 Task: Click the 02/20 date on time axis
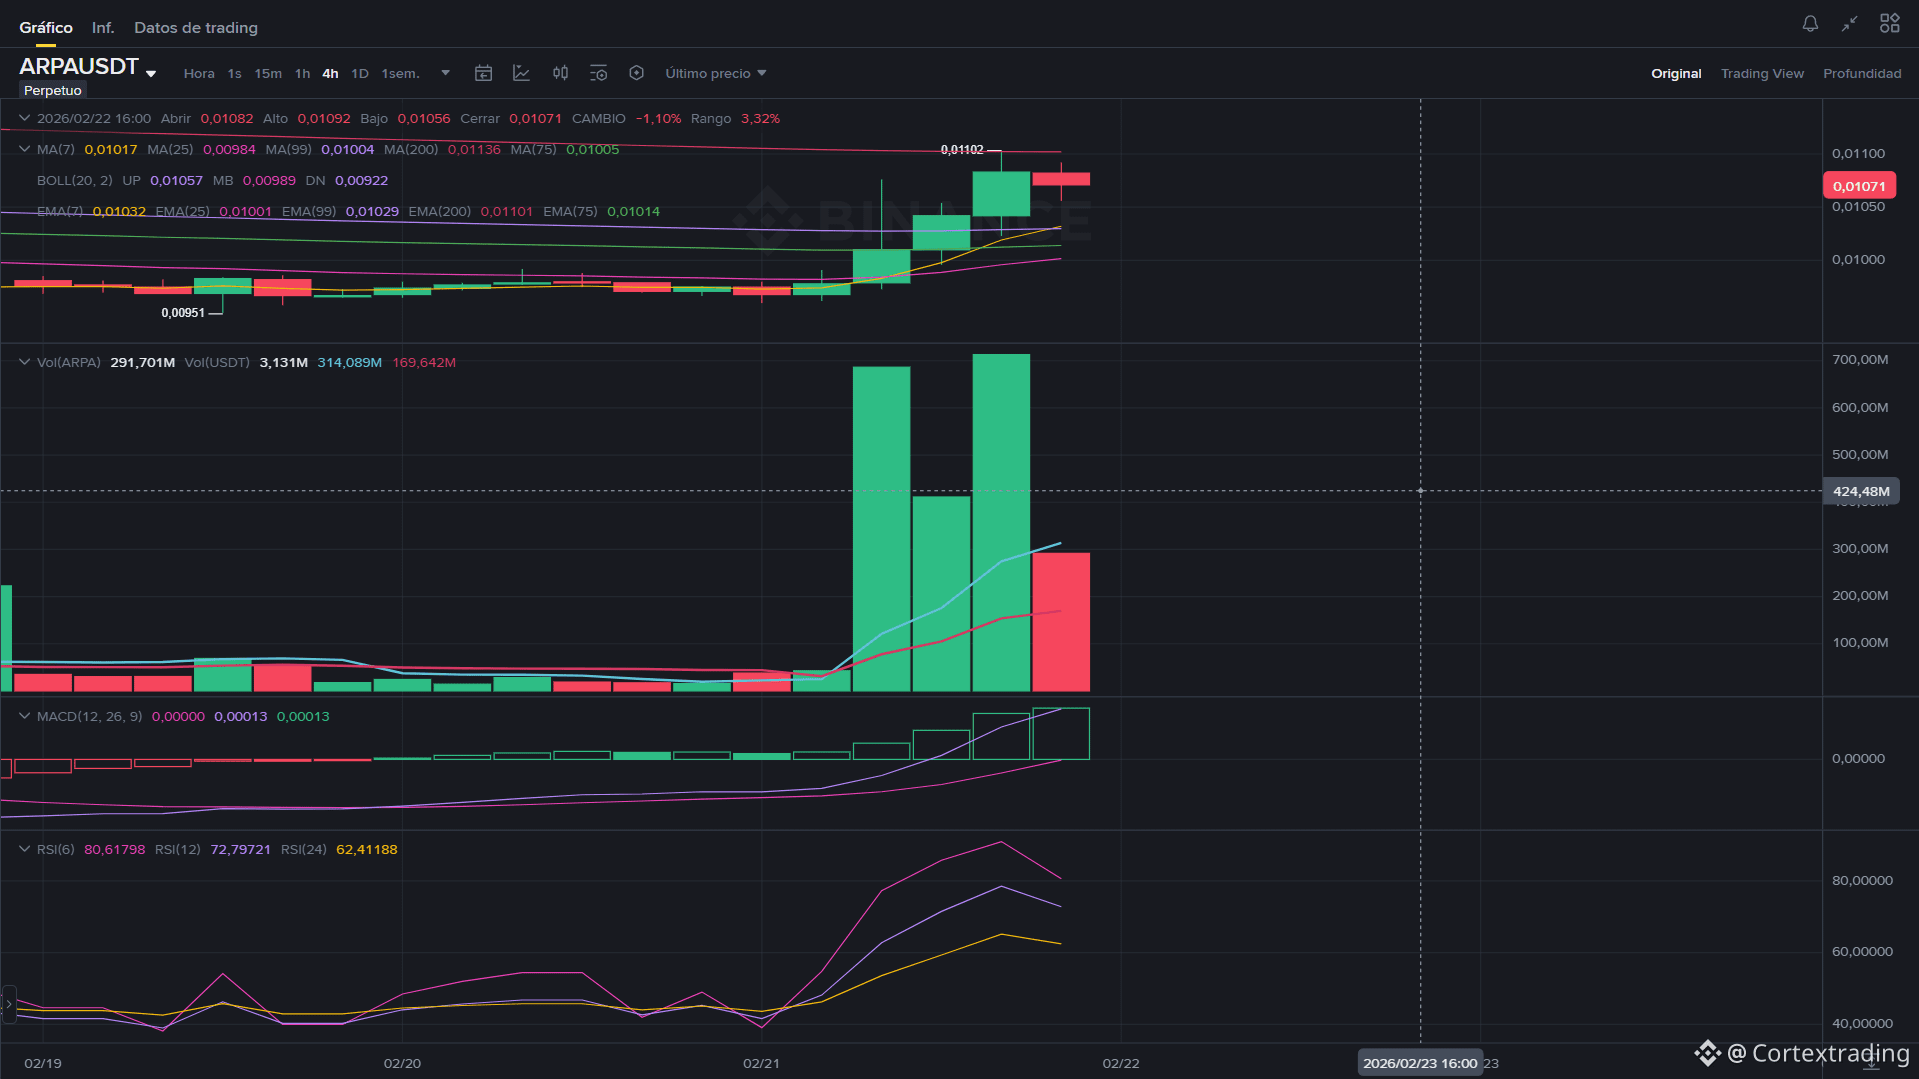pos(402,1063)
